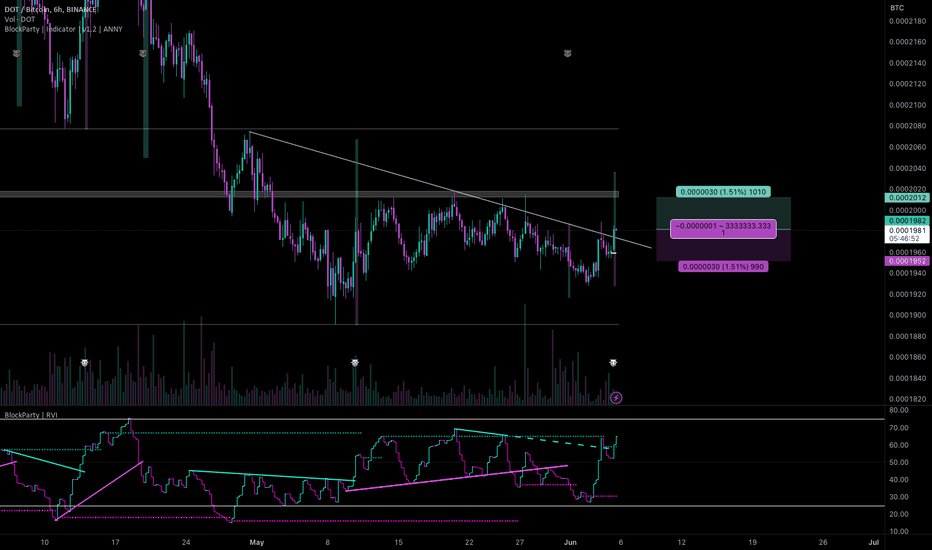Viewport: 932px width, 550px height.
Task: Click the teal entry price tag 0.0001982
Action: [906, 221]
